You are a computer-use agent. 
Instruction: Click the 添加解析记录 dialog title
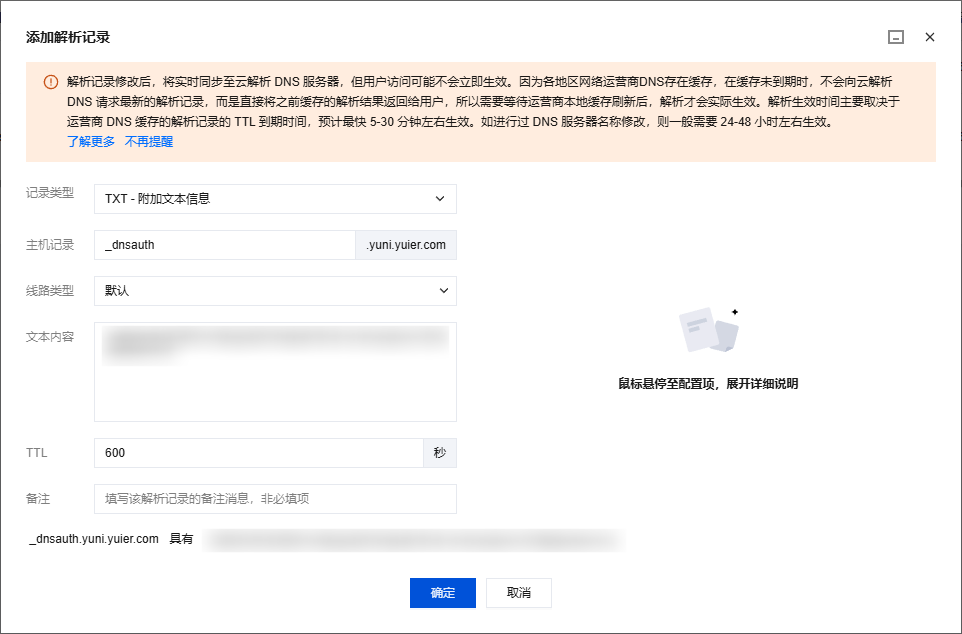pos(68,37)
